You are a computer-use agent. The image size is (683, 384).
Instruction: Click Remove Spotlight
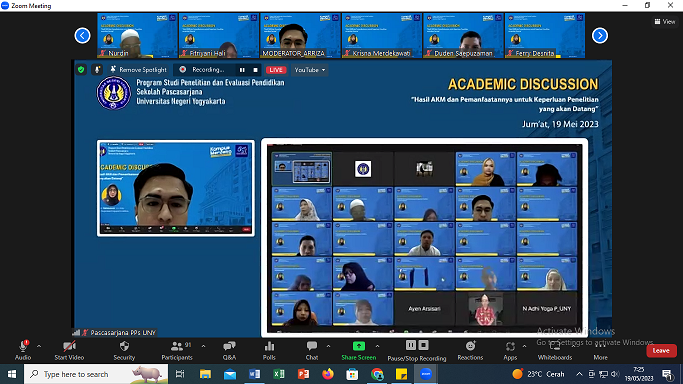(x=139, y=70)
